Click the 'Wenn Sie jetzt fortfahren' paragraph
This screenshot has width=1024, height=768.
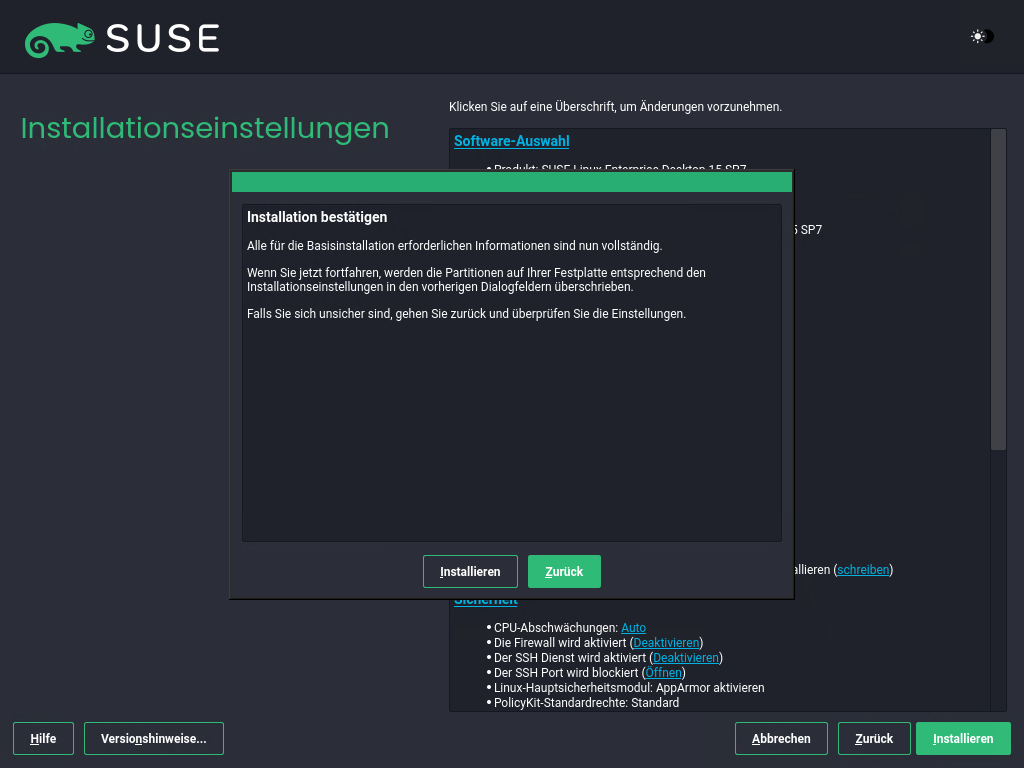[x=476, y=280]
